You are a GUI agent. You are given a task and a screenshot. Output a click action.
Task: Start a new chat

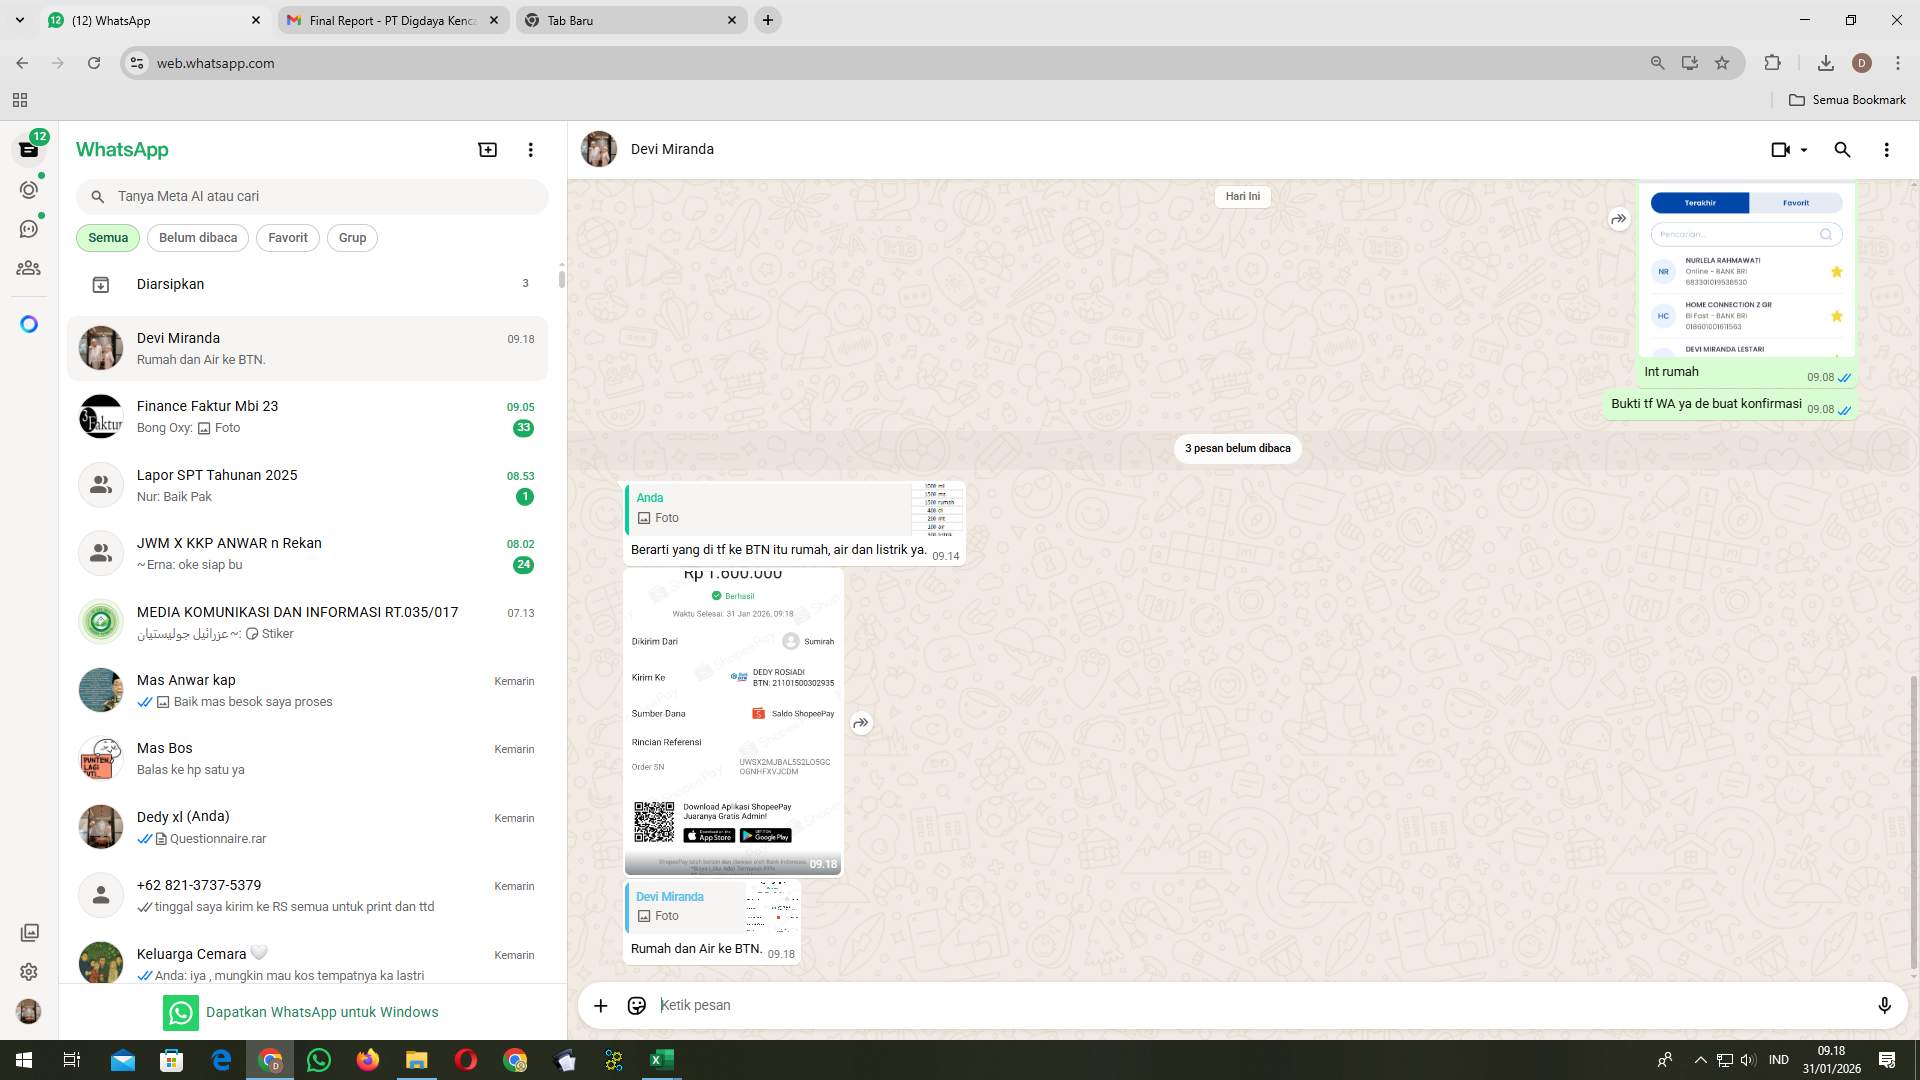pos(487,149)
